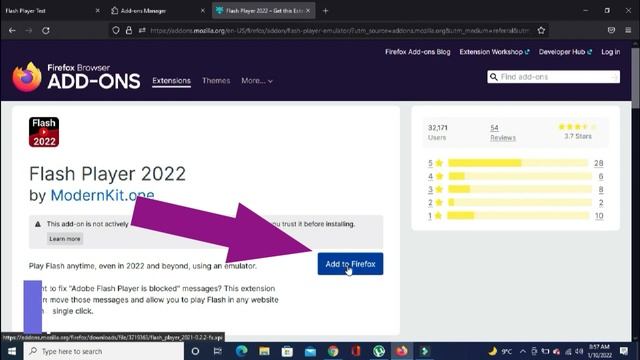The image size is (640, 360).
Task: Open the Extensions section
Action: (x=171, y=81)
